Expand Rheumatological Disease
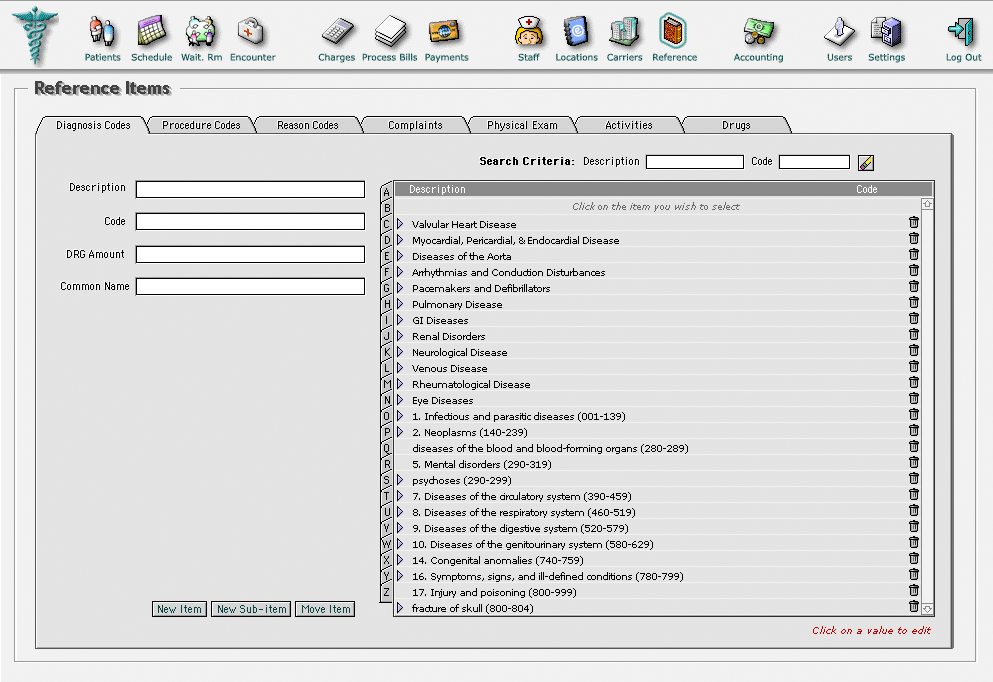 pos(400,384)
